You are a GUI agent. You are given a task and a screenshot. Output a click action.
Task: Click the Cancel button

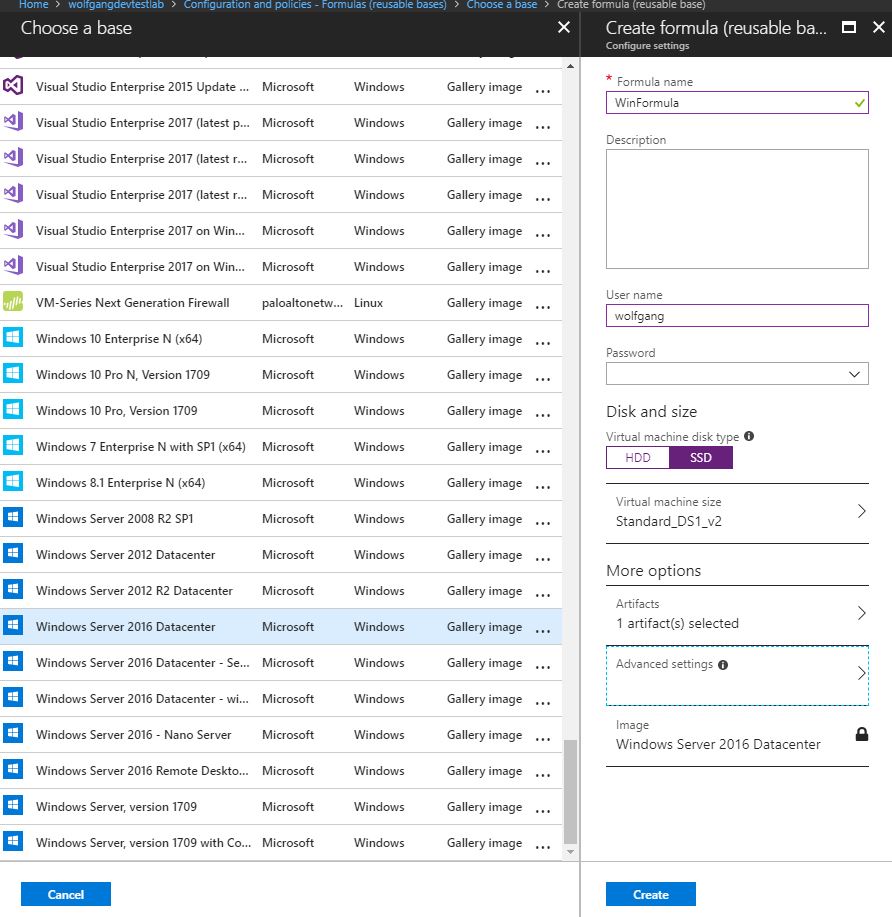coord(66,894)
